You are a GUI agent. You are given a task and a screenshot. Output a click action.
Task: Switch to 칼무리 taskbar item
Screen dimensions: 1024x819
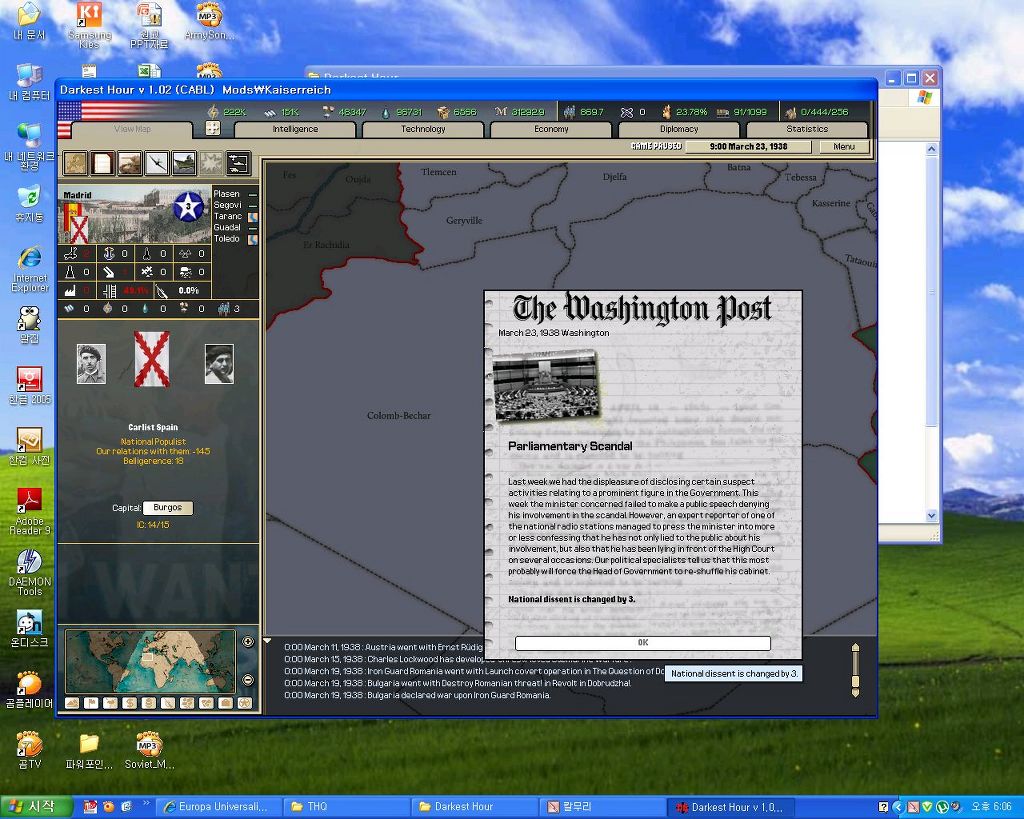click(x=602, y=807)
